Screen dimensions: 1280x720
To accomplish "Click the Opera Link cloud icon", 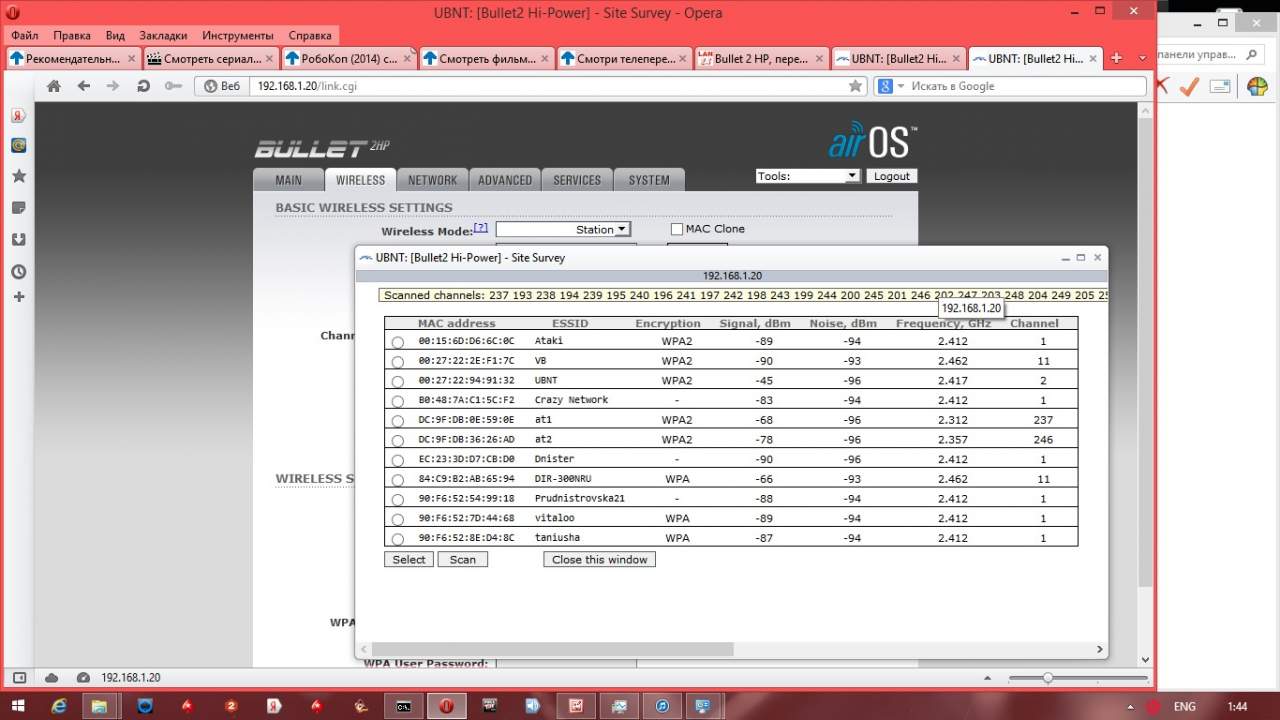I will point(52,677).
